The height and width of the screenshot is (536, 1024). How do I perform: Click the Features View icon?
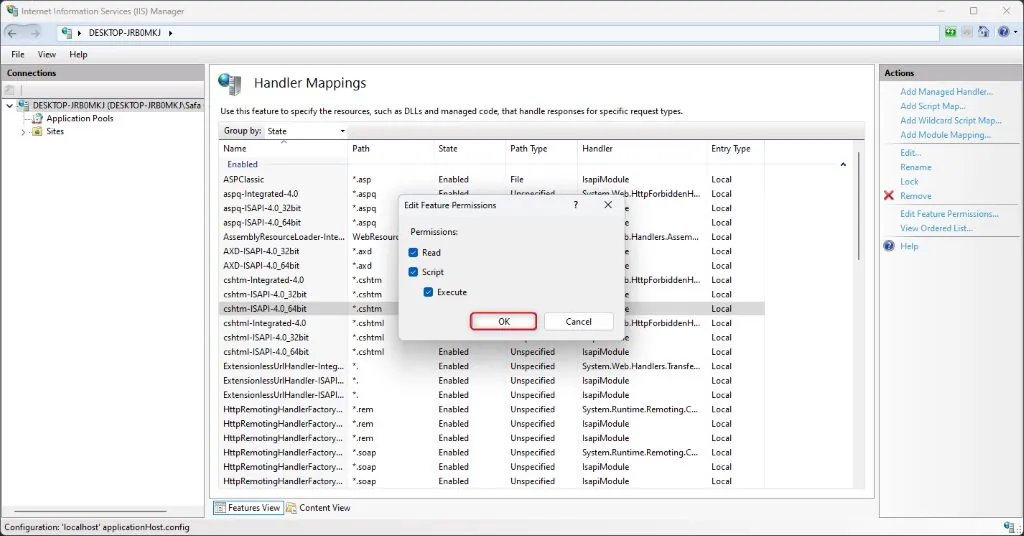220,507
